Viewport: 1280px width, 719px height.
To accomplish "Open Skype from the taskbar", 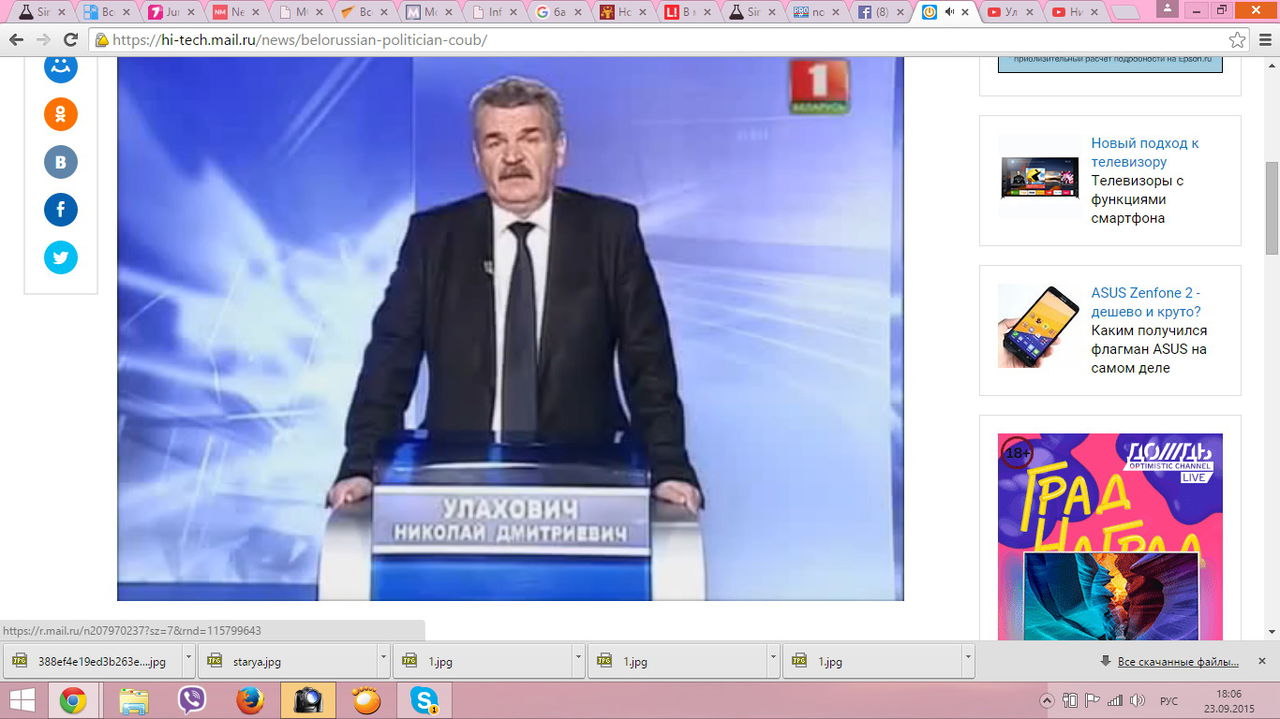I will [424, 700].
